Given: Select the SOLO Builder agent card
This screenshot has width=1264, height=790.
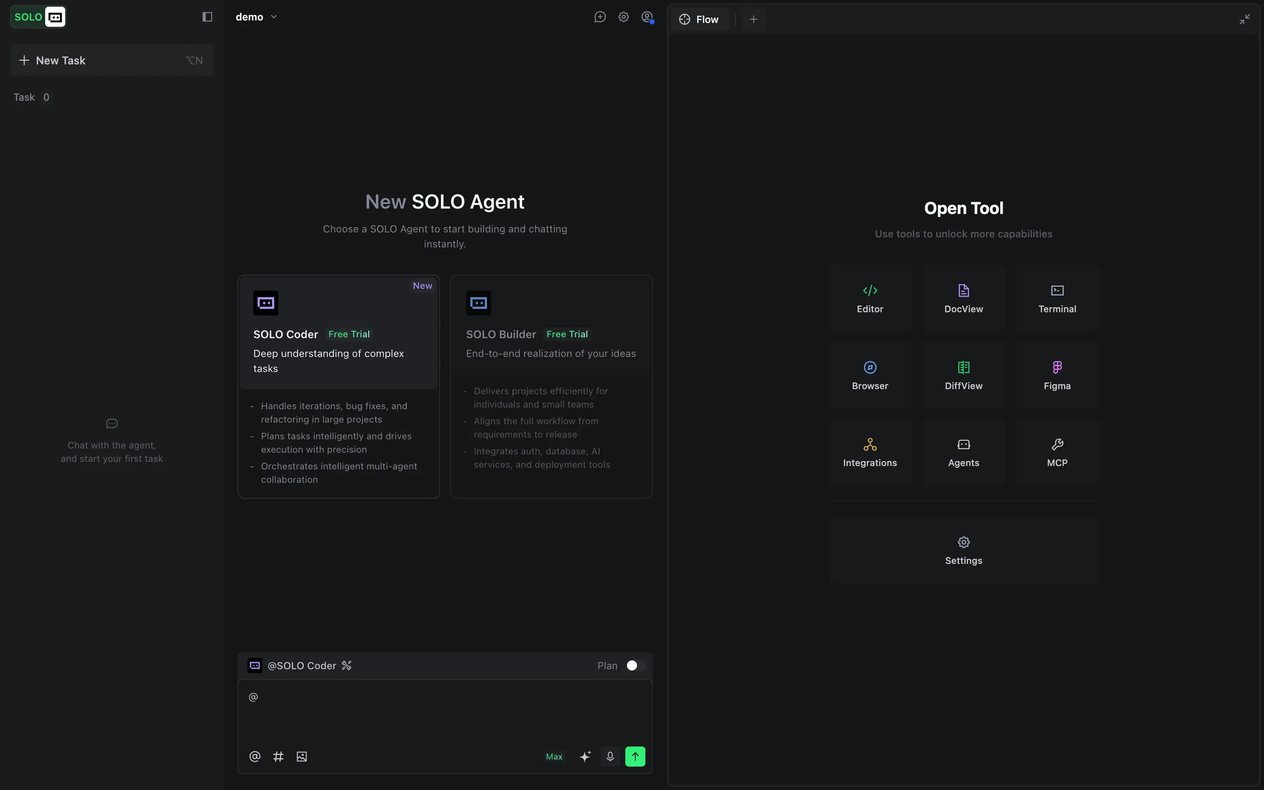Looking at the screenshot, I should (x=551, y=385).
